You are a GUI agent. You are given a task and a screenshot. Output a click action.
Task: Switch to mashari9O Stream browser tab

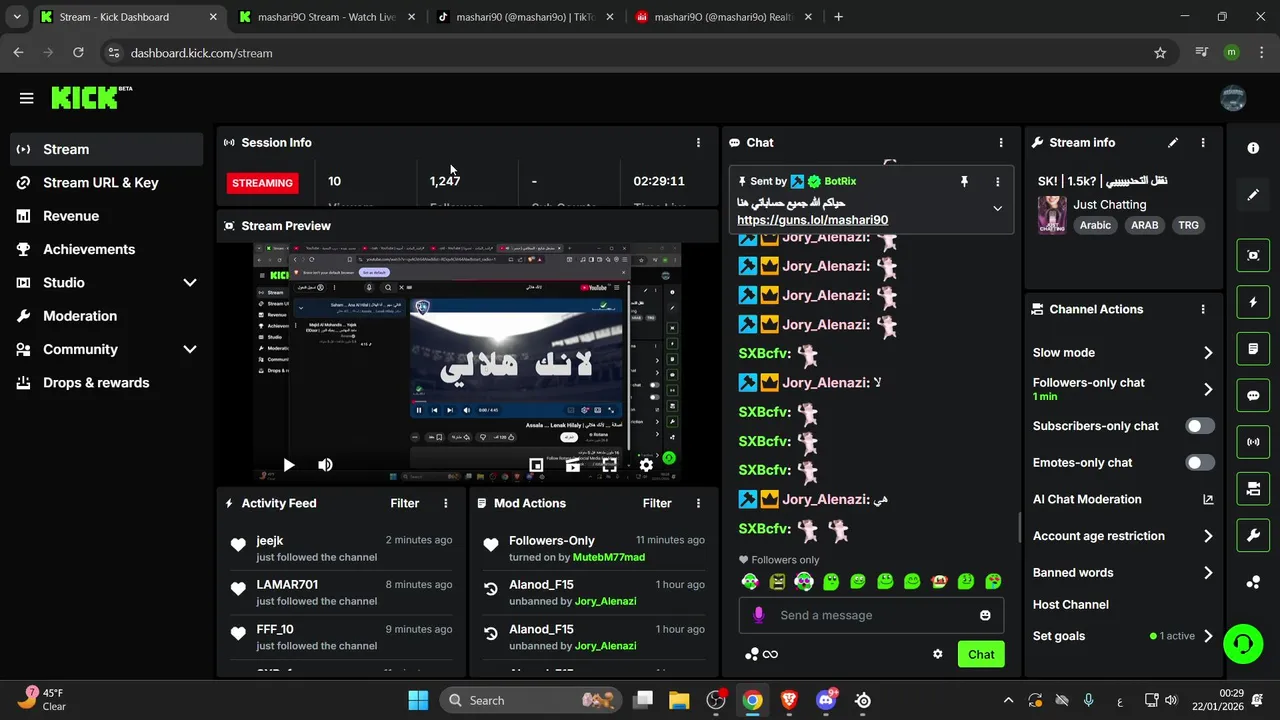pyautogui.click(x=327, y=17)
